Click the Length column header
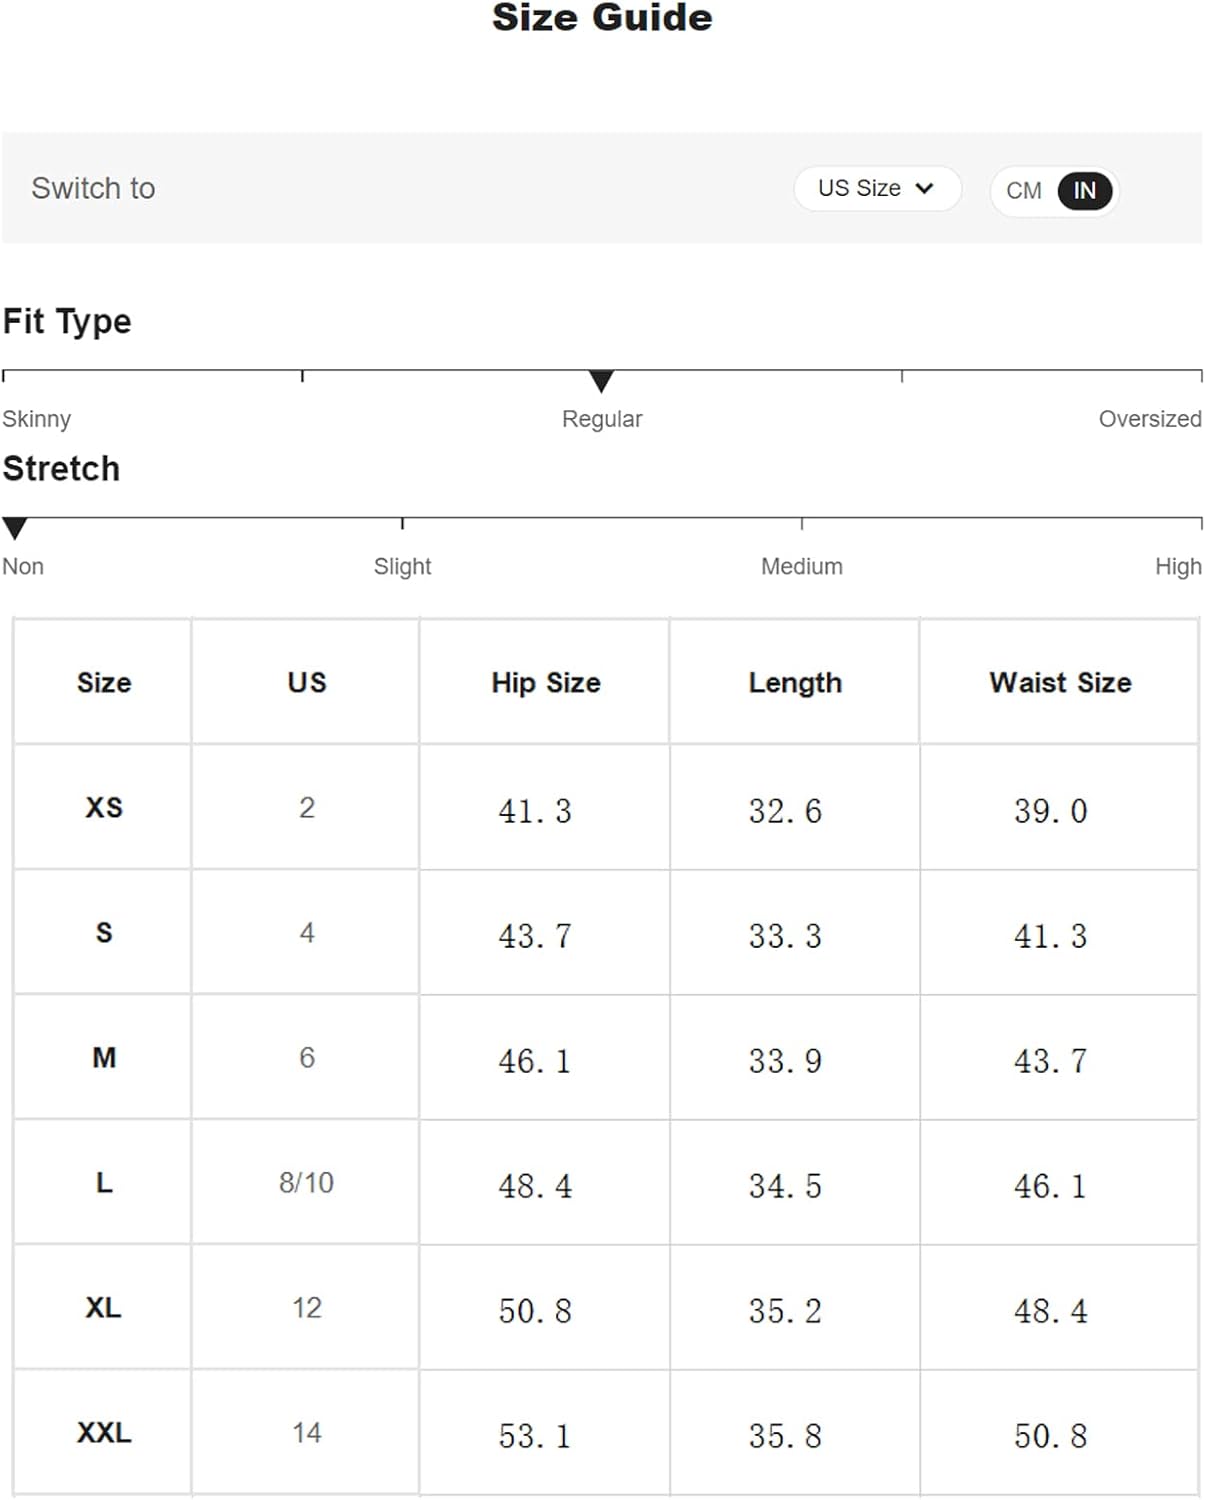This screenshot has height=1500, width=1206. pos(795,682)
